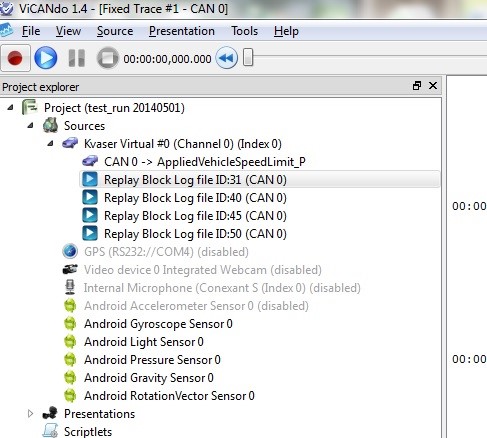The width and height of the screenshot is (487, 438).
Task: Select Replay Block Log file ID:40 icon
Action: [90, 197]
